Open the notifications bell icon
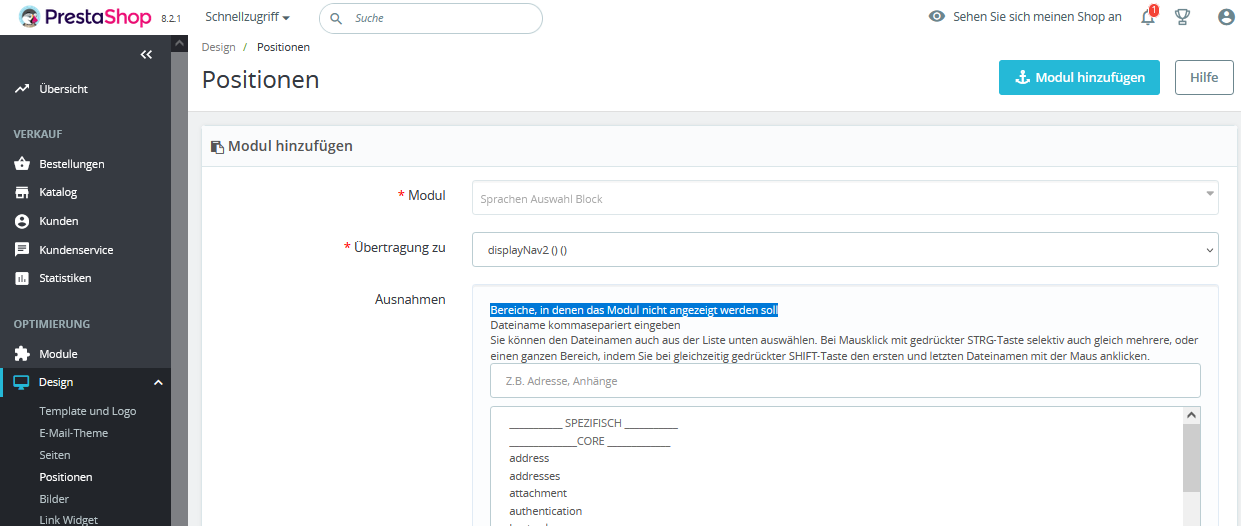Screen dimensions: 1241x526 [1148, 17]
